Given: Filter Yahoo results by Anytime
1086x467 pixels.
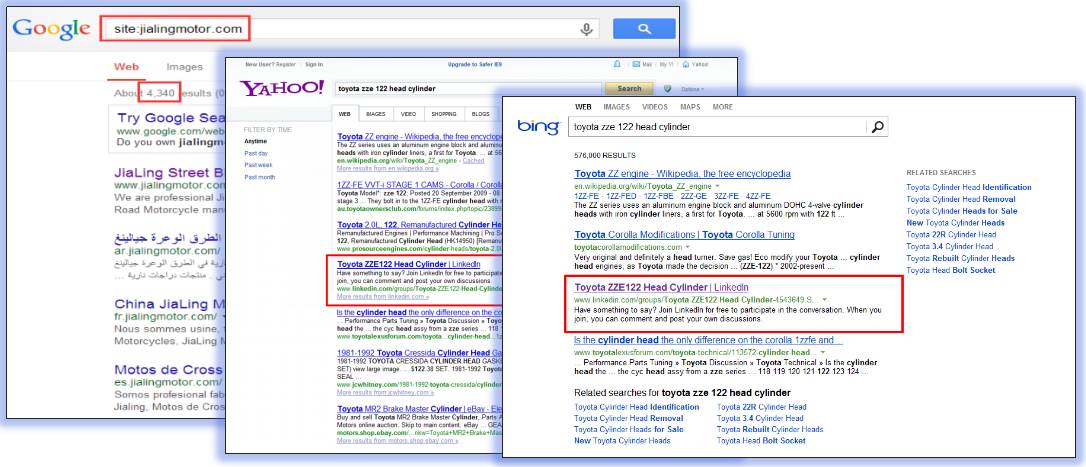Looking at the screenshot, I should click(255, 141).
